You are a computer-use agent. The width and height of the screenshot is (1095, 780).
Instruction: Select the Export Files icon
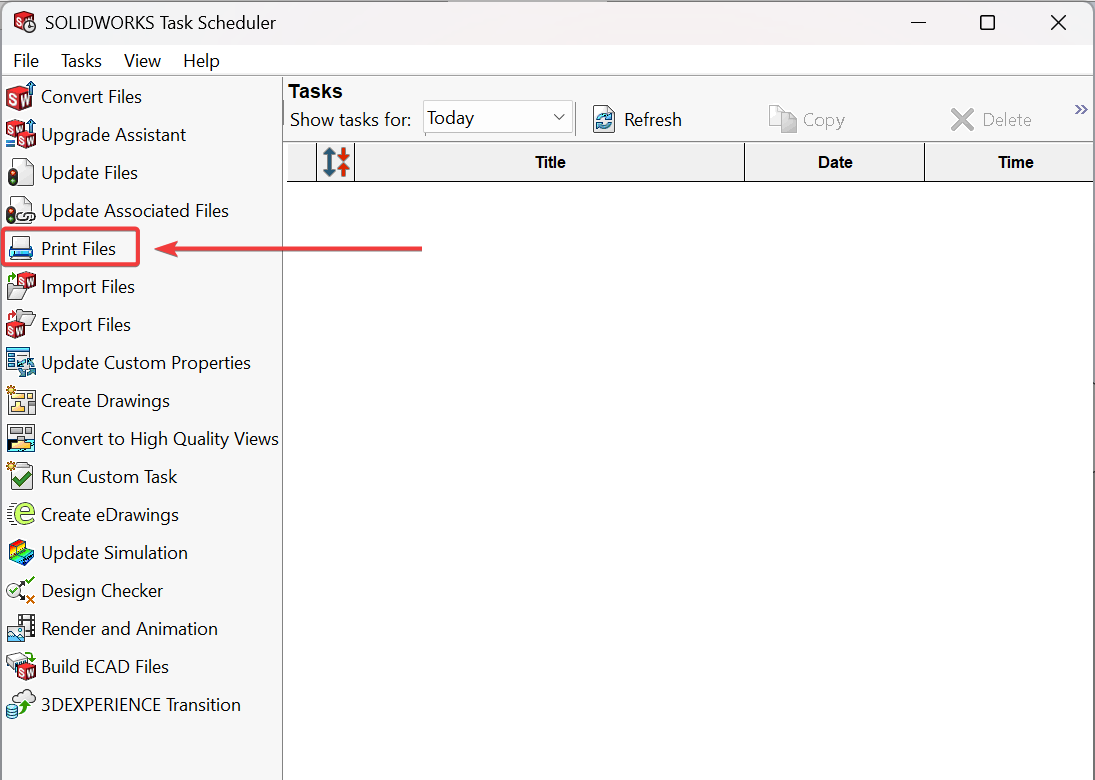(x=20, y=325)
